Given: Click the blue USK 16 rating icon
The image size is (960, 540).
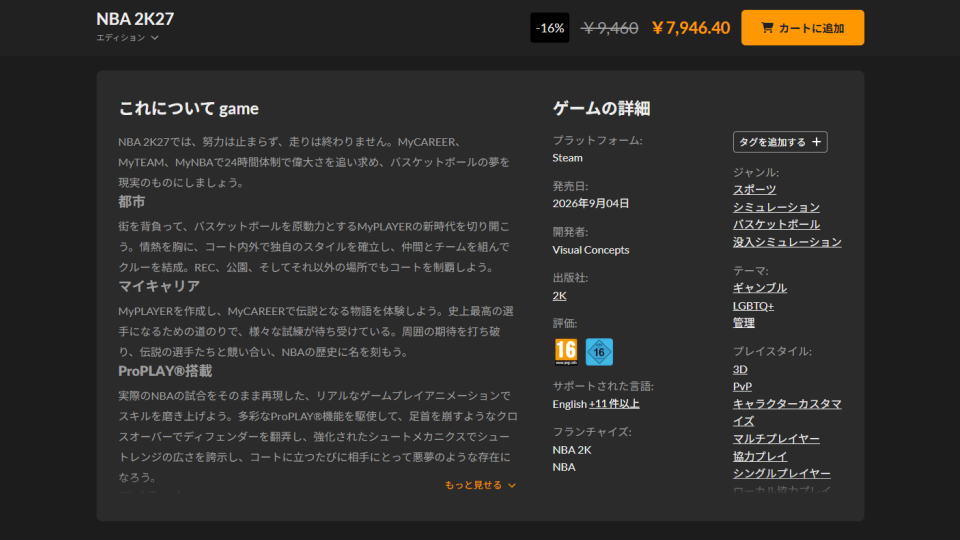Looking at the screenshot, I should pos(599,352).
